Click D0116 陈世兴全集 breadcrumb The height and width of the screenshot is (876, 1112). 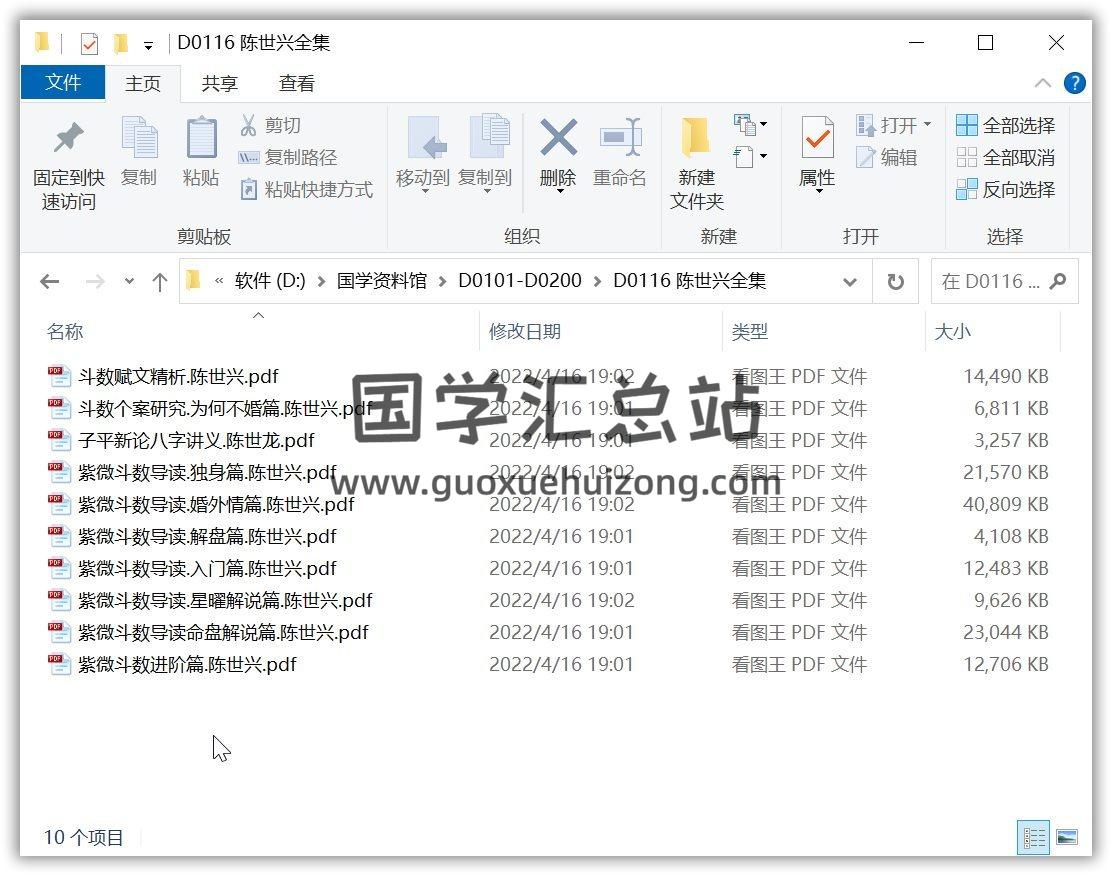[689, 281]
